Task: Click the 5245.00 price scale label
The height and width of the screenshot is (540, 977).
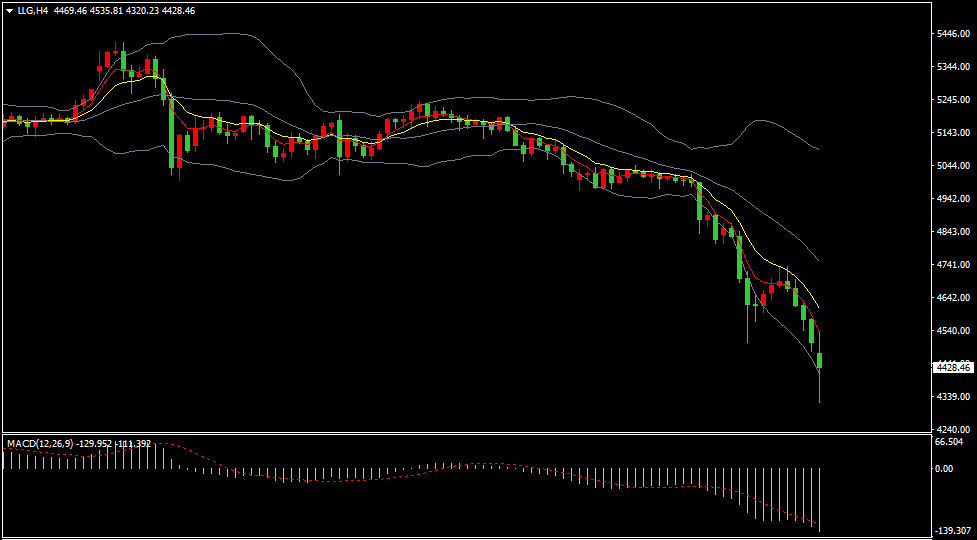Action: pos(955,100)
